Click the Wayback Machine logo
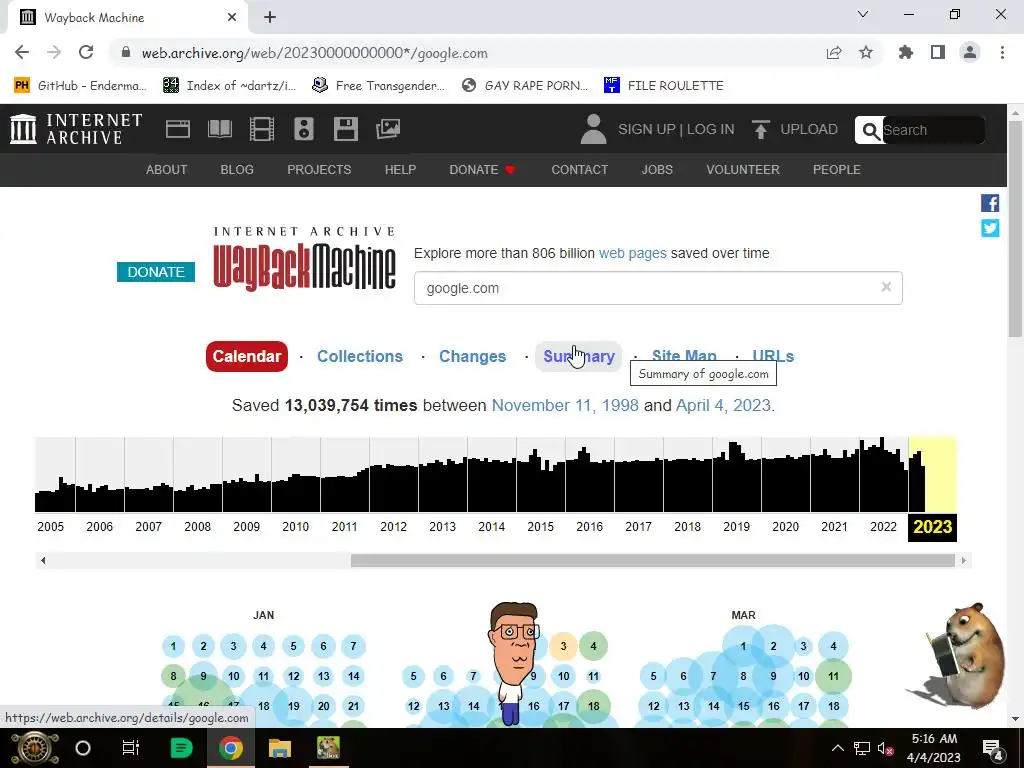The image size is (1024, 768). (x=304, y=259)
